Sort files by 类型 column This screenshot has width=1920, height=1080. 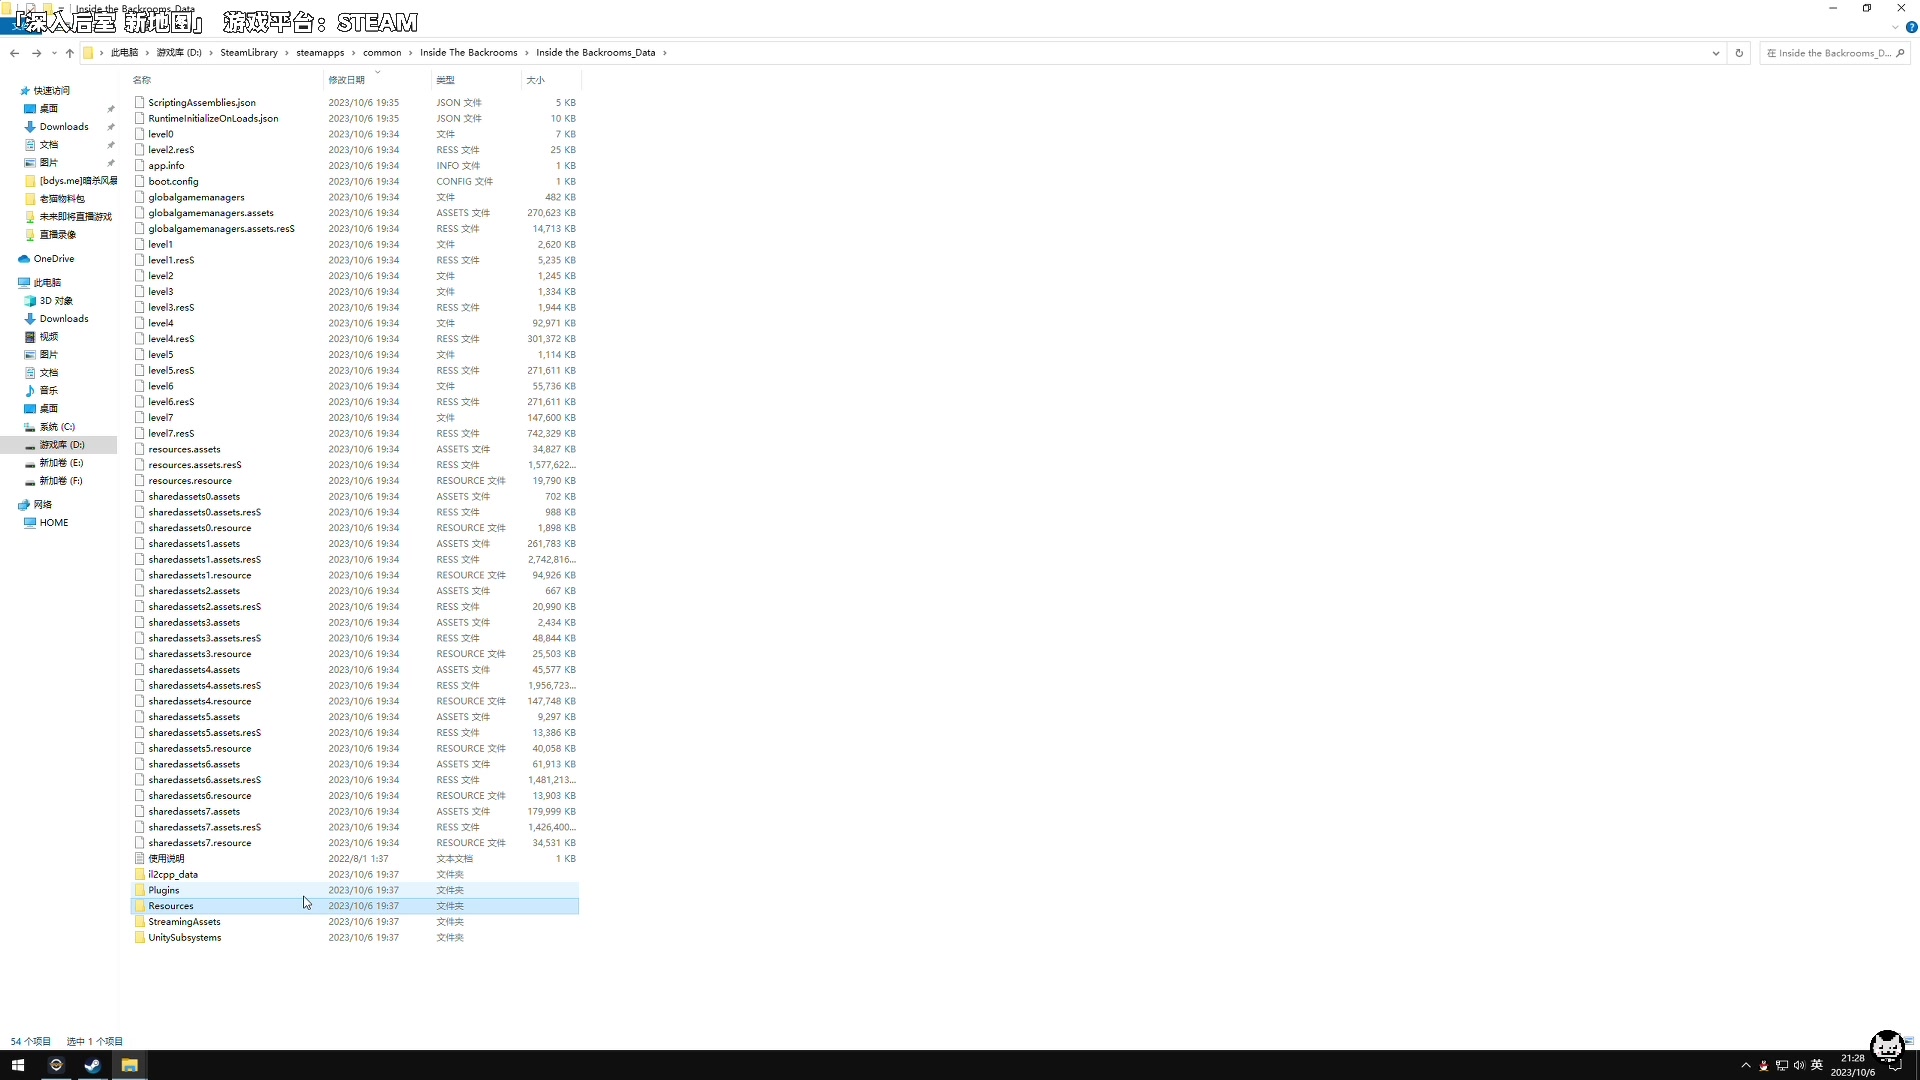pos(446,80)
